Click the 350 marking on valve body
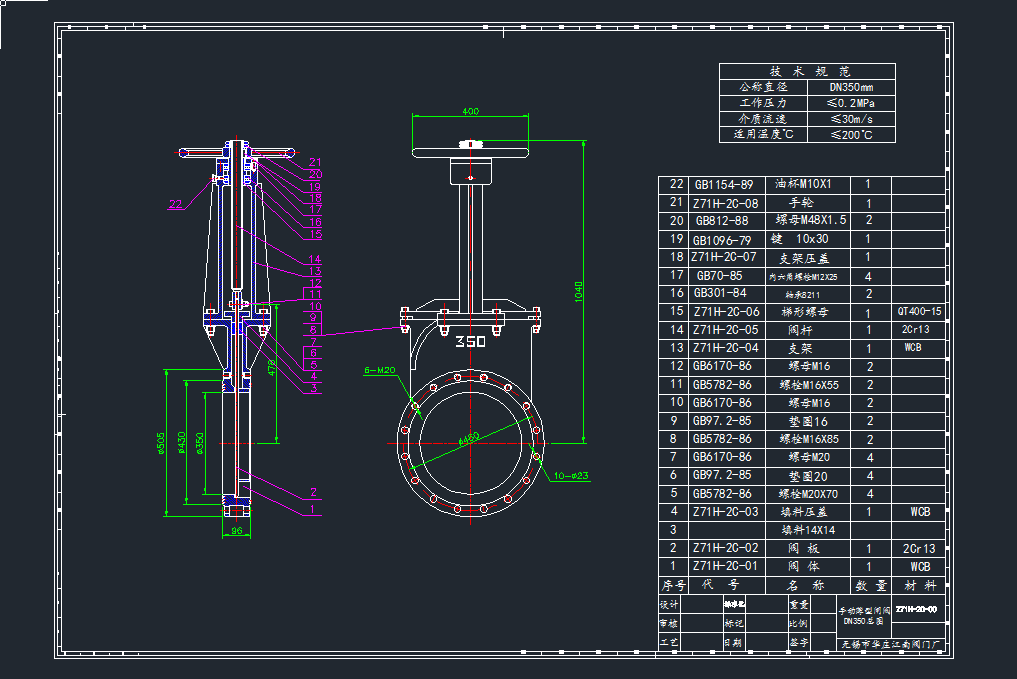This screenshot has width=1017, height=679. coord(470,341)
